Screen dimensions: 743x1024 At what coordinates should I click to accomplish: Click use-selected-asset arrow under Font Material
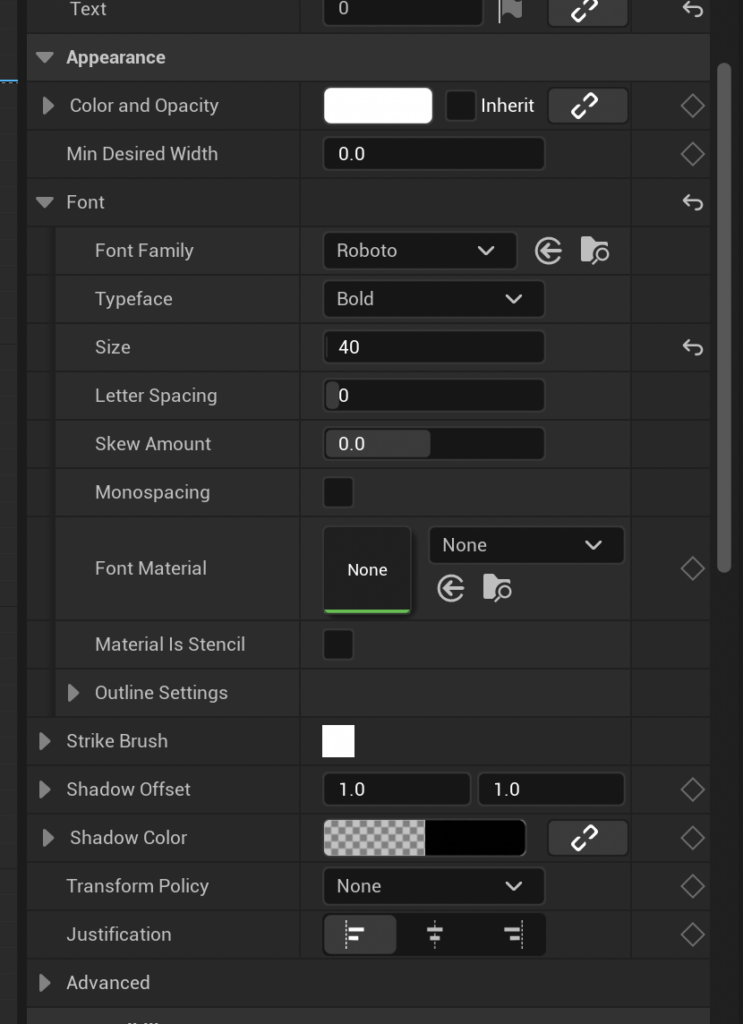[451, 589]
